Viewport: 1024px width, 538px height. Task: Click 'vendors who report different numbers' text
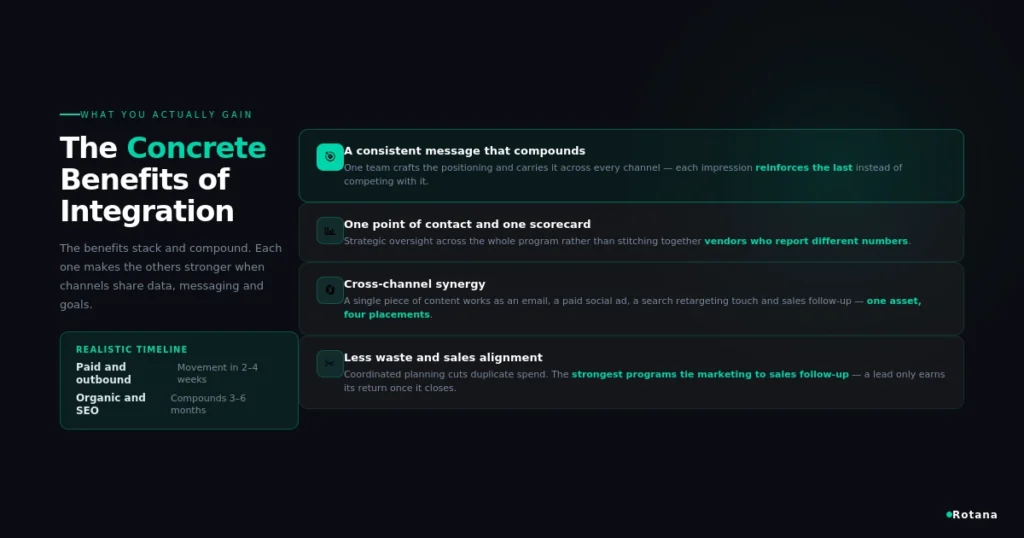pos(806,241)
